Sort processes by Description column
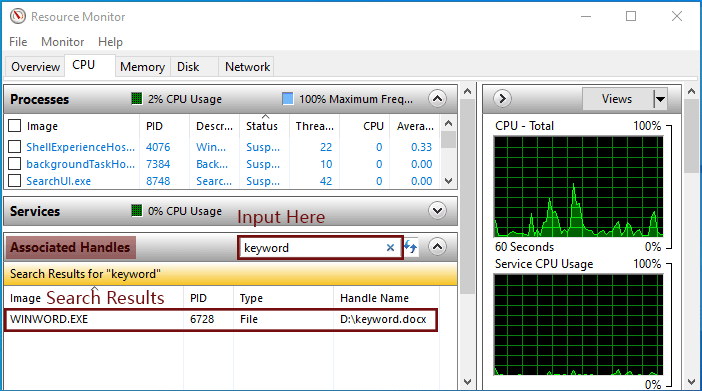 (214, 126)
